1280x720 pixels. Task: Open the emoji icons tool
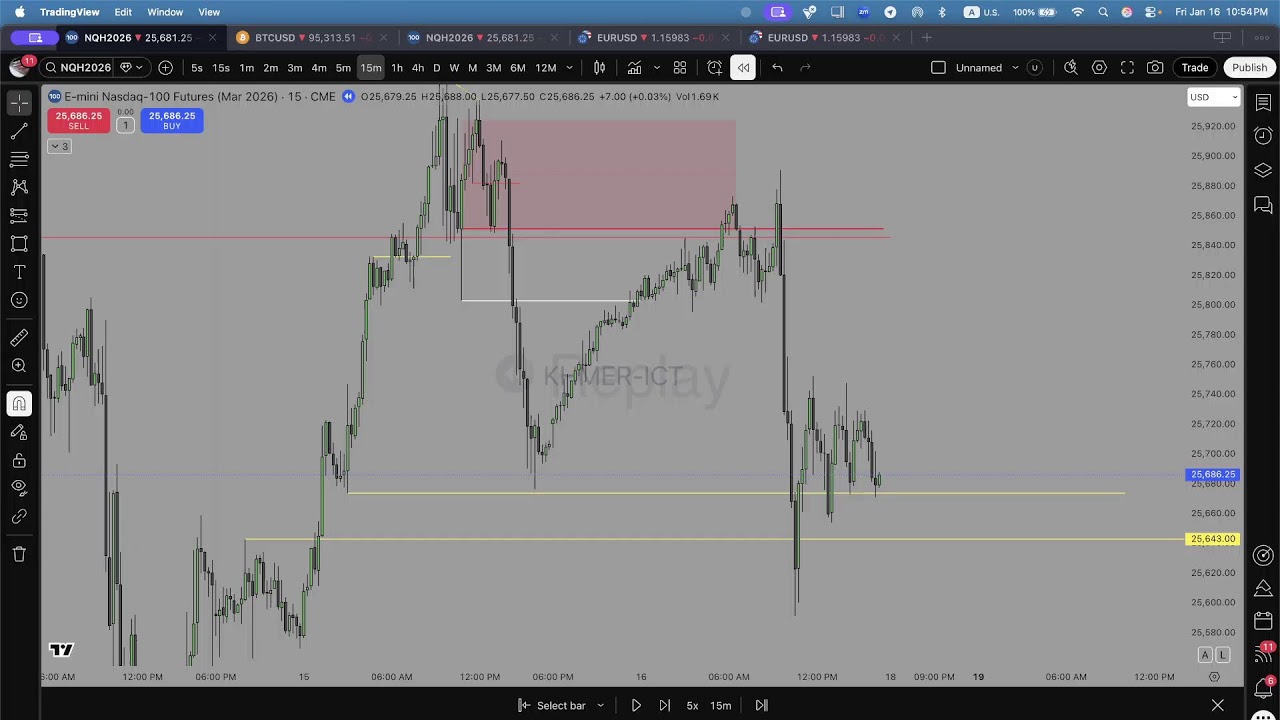click(x=19, y=300)
